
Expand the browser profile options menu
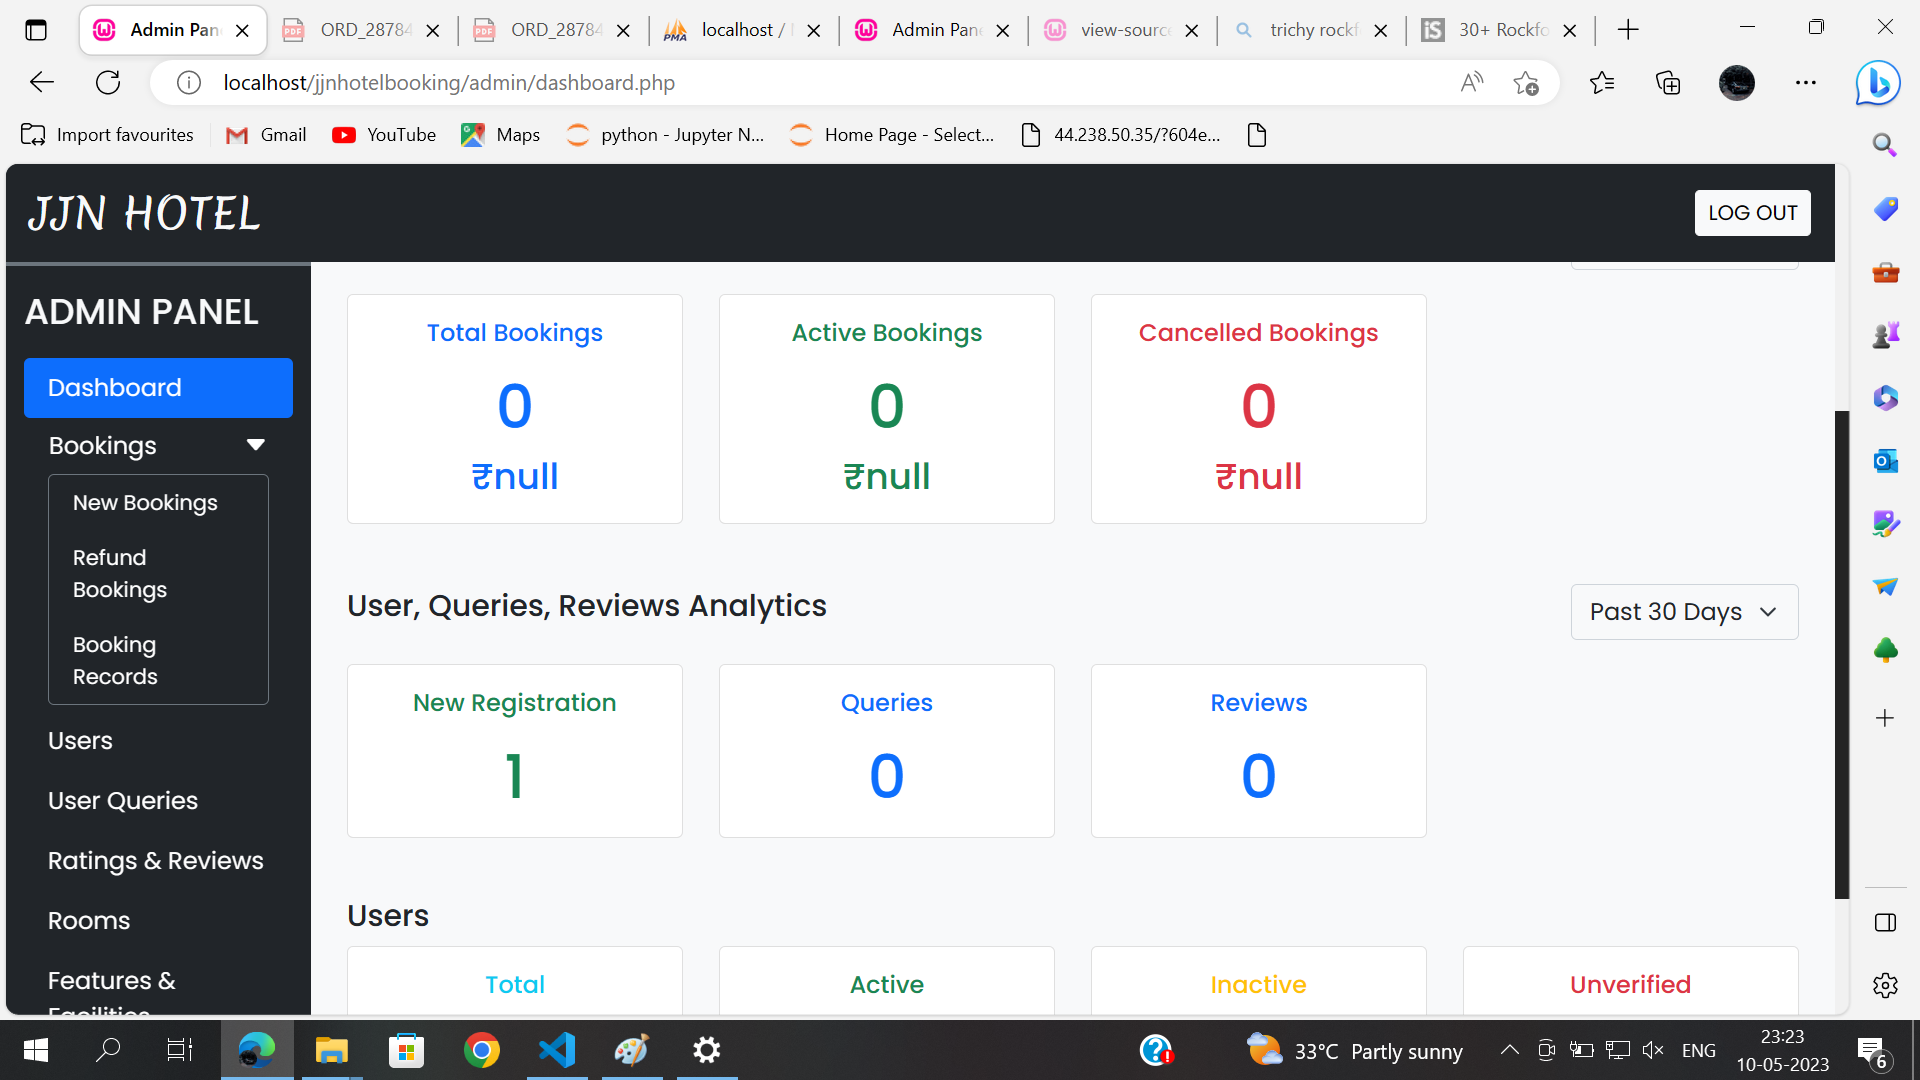pos(1736,83)
